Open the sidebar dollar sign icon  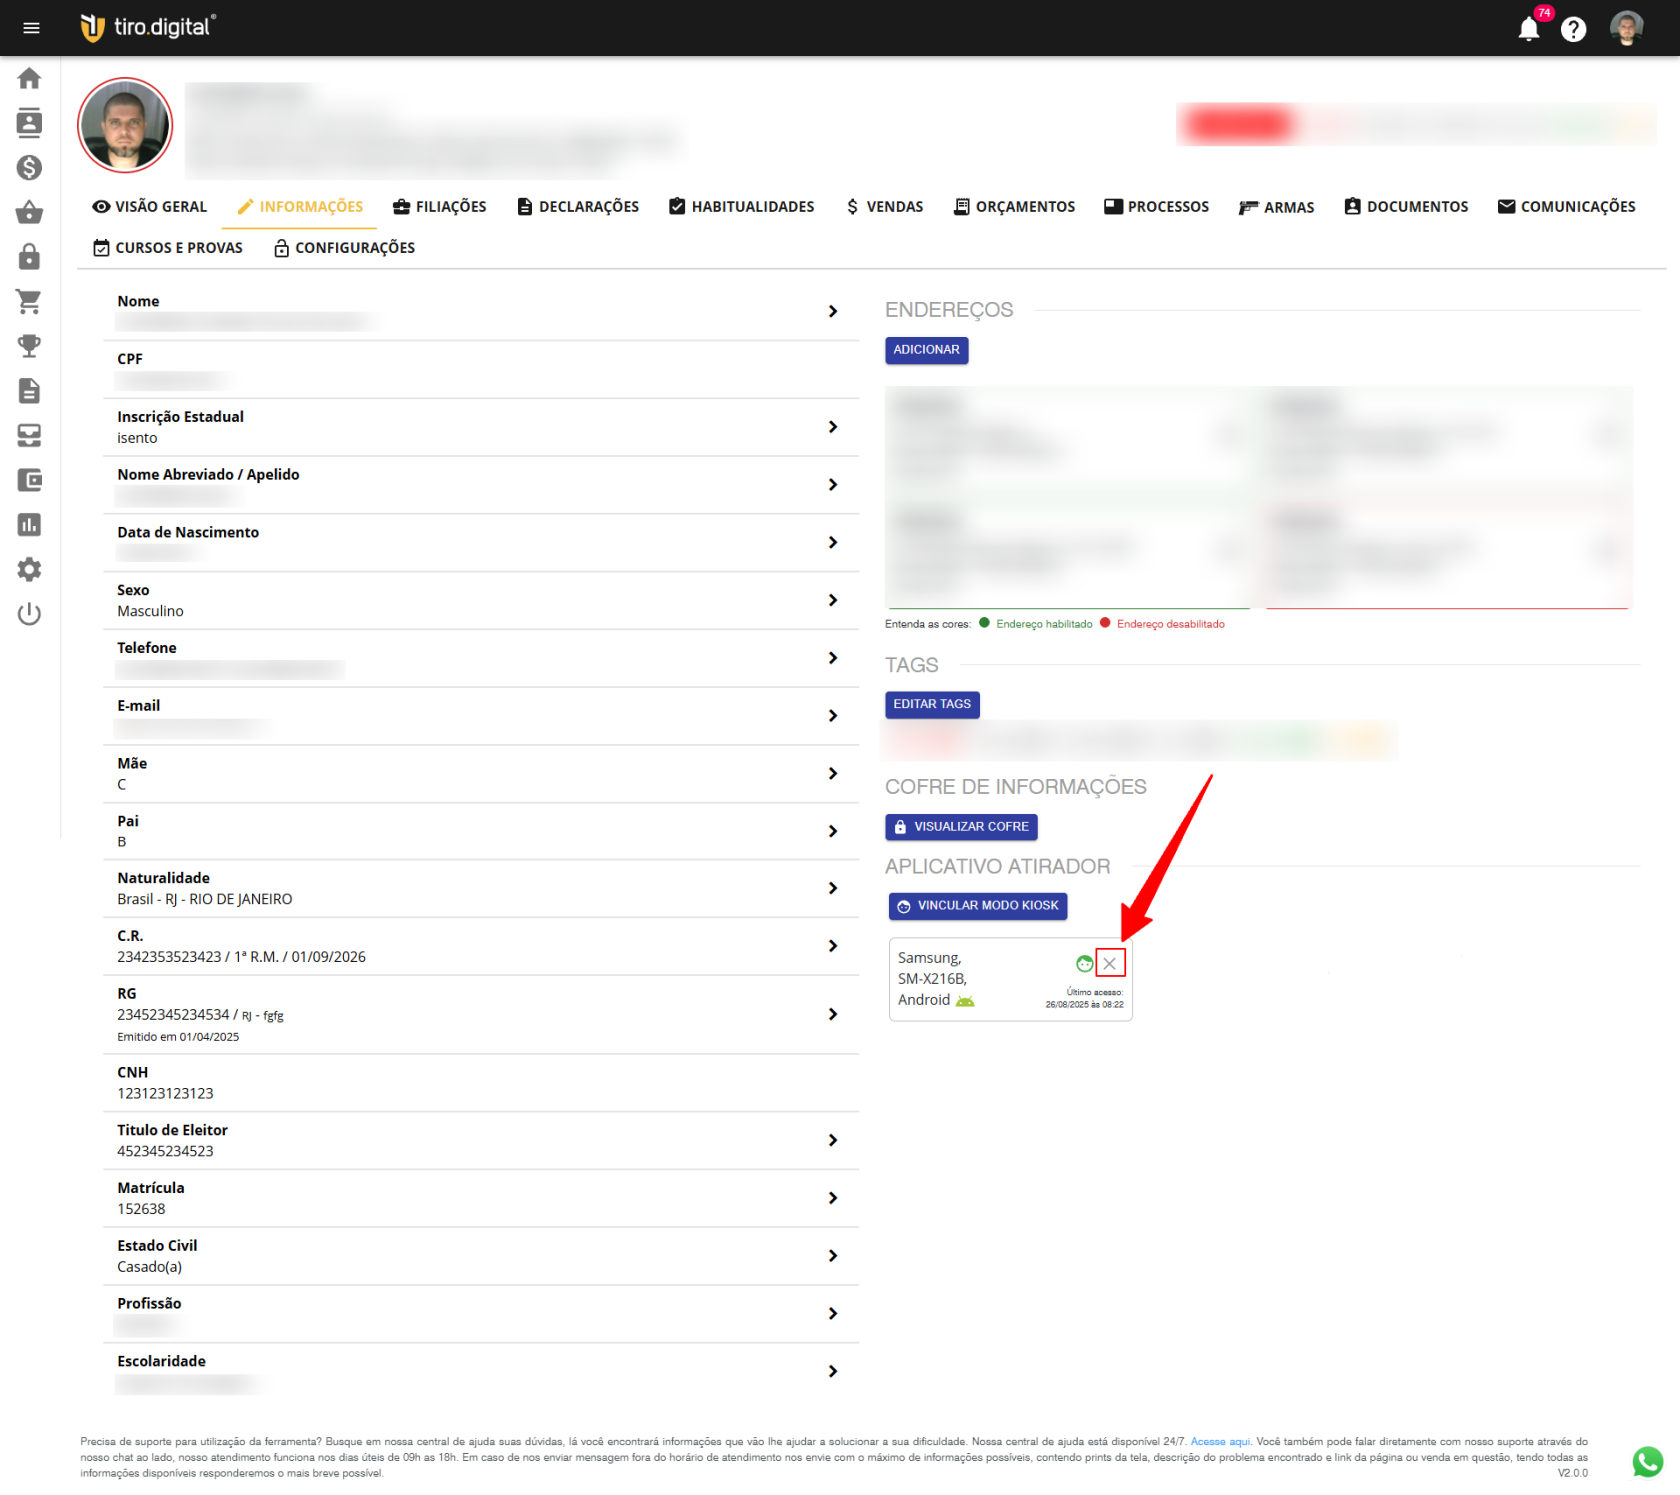(x=29, y=167)
